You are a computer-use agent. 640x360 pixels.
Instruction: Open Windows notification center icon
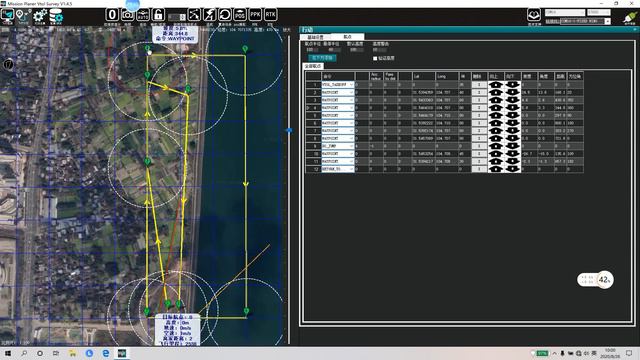(629, 353)
